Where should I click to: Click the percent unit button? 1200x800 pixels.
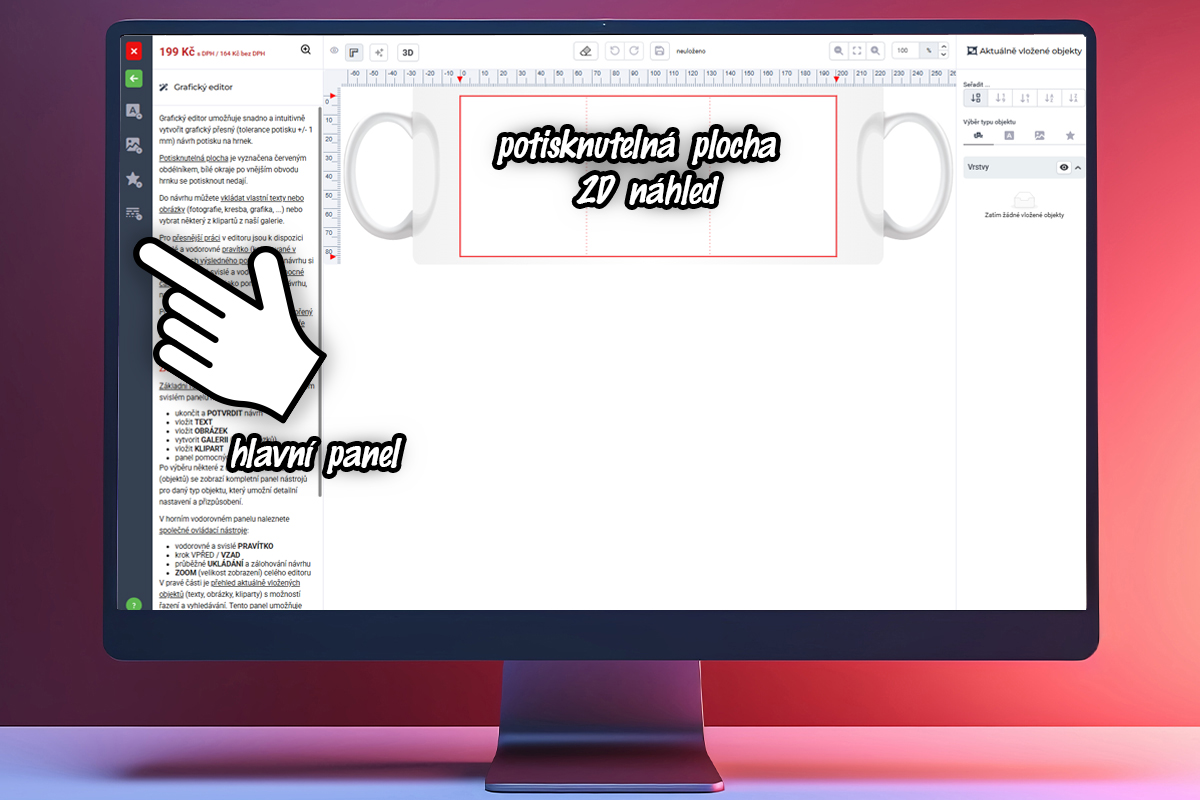point(929,51)
